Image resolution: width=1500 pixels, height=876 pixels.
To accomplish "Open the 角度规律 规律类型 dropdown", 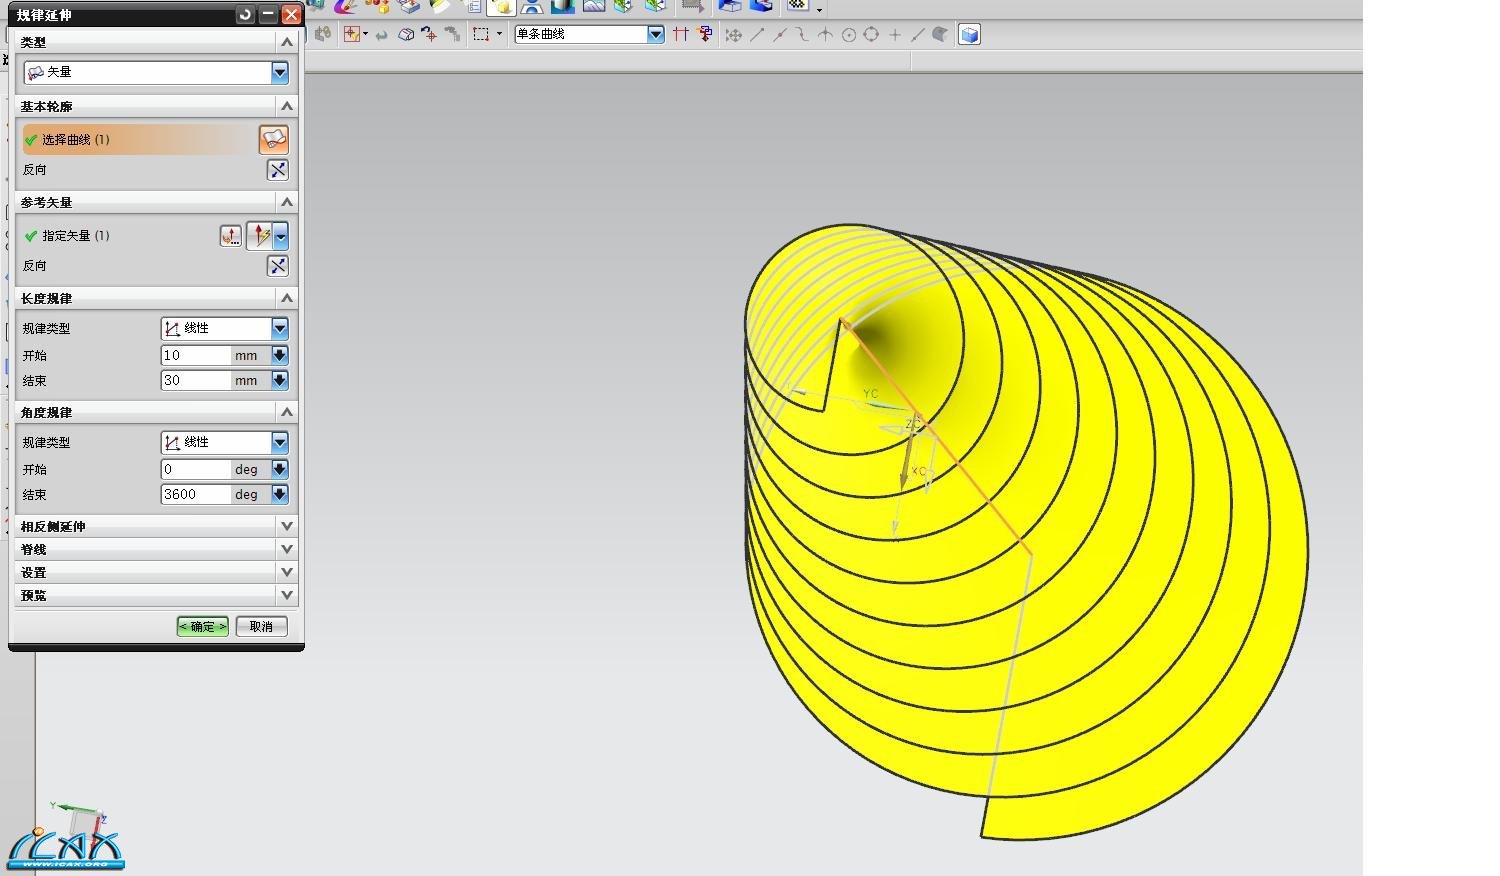I will tap(279, 442).
